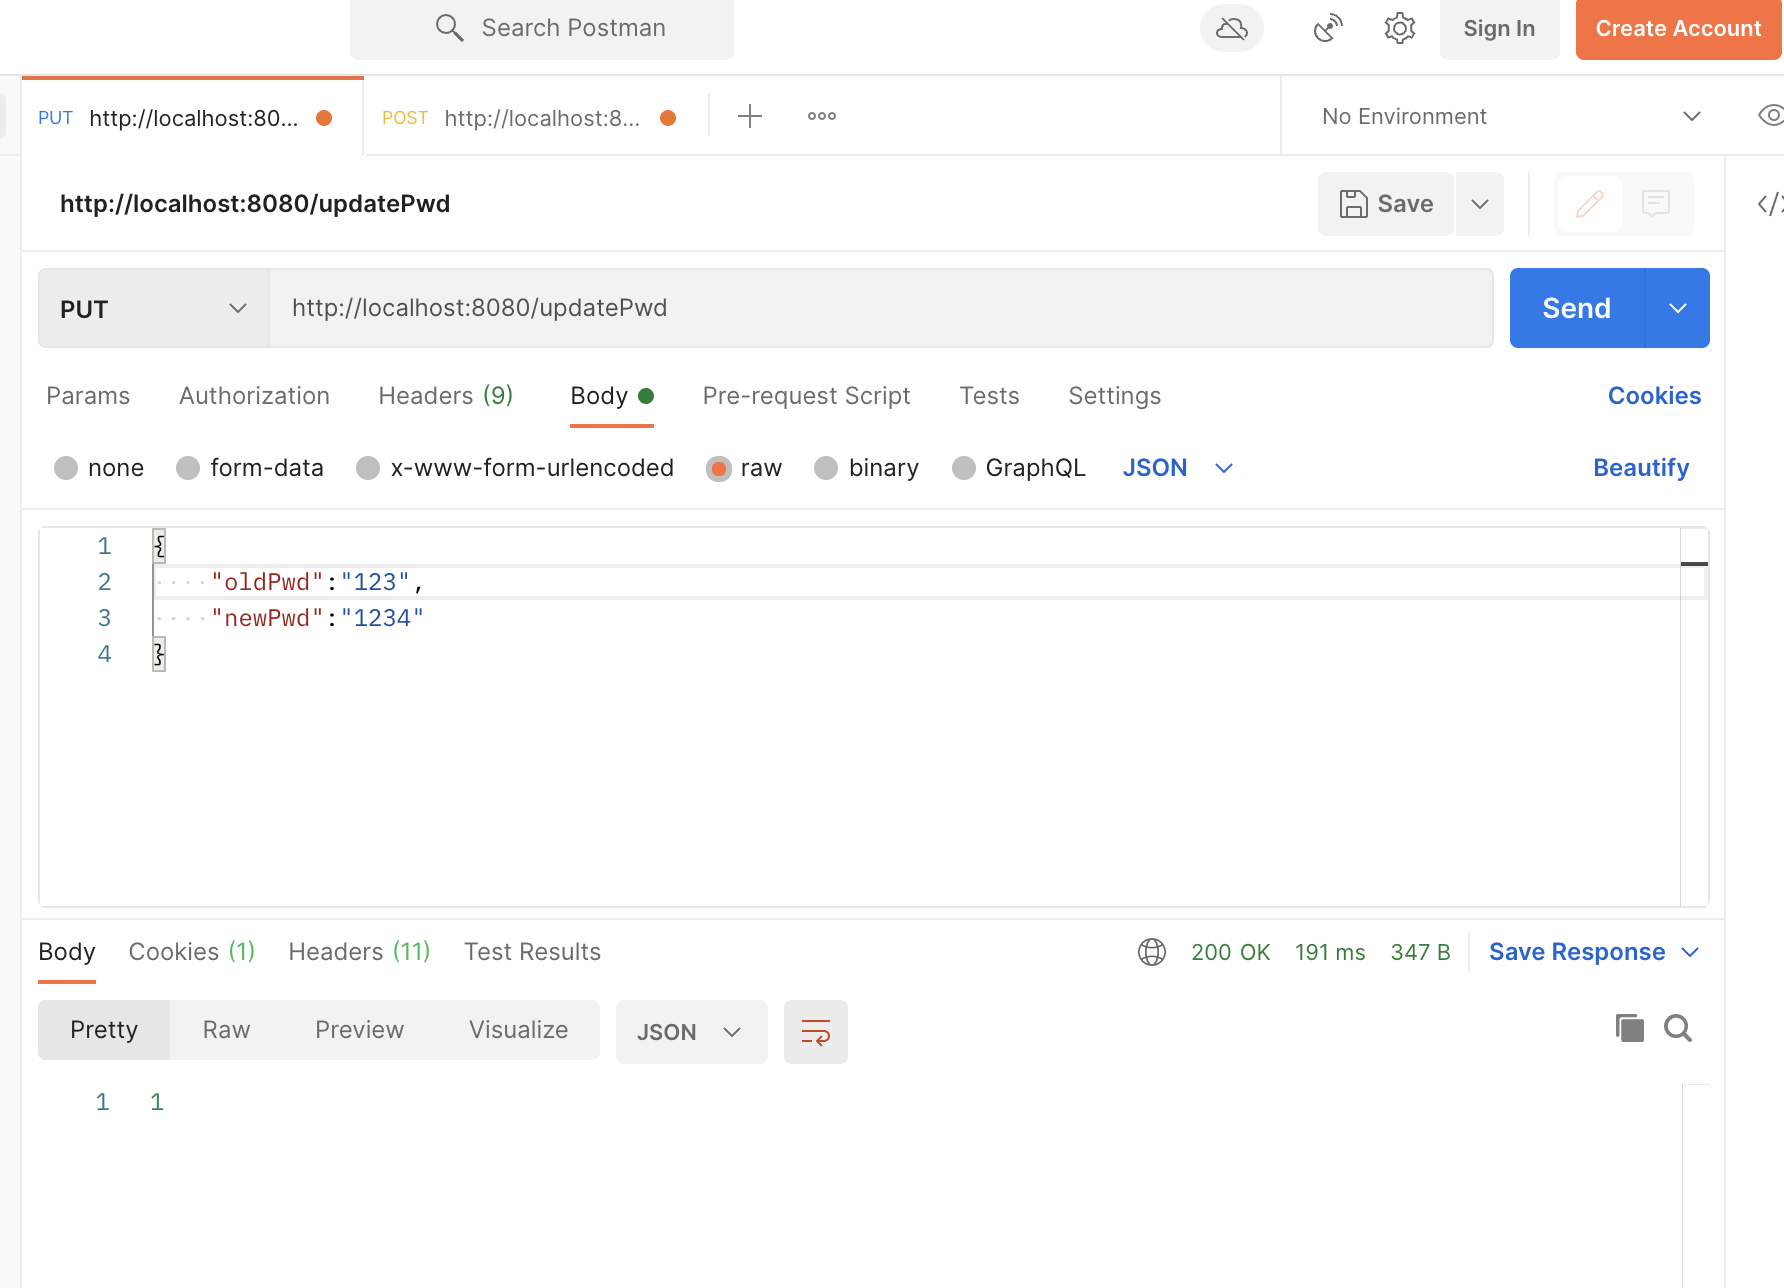The width and height of the screenshot is (1784, 1288).
Task: Open the PUT method dropdown
Action: pyautogui.click(x=154, y=308)
